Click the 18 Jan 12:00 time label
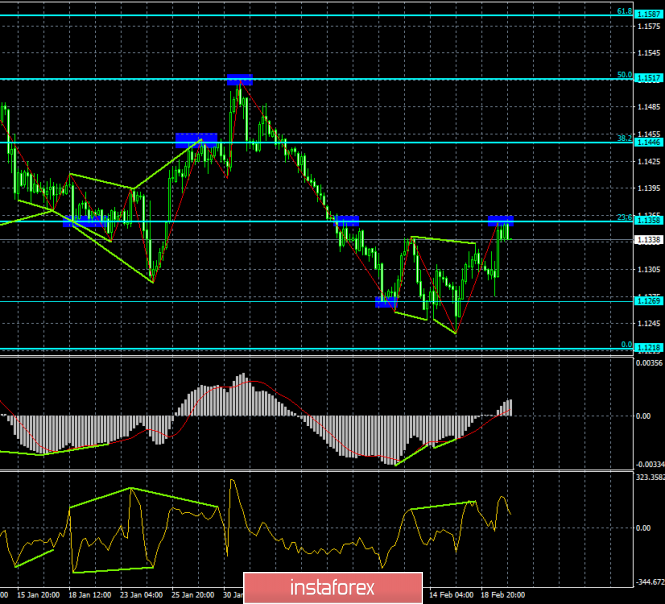The height and width of the screenshot is (604, 665). click(90, 595)
